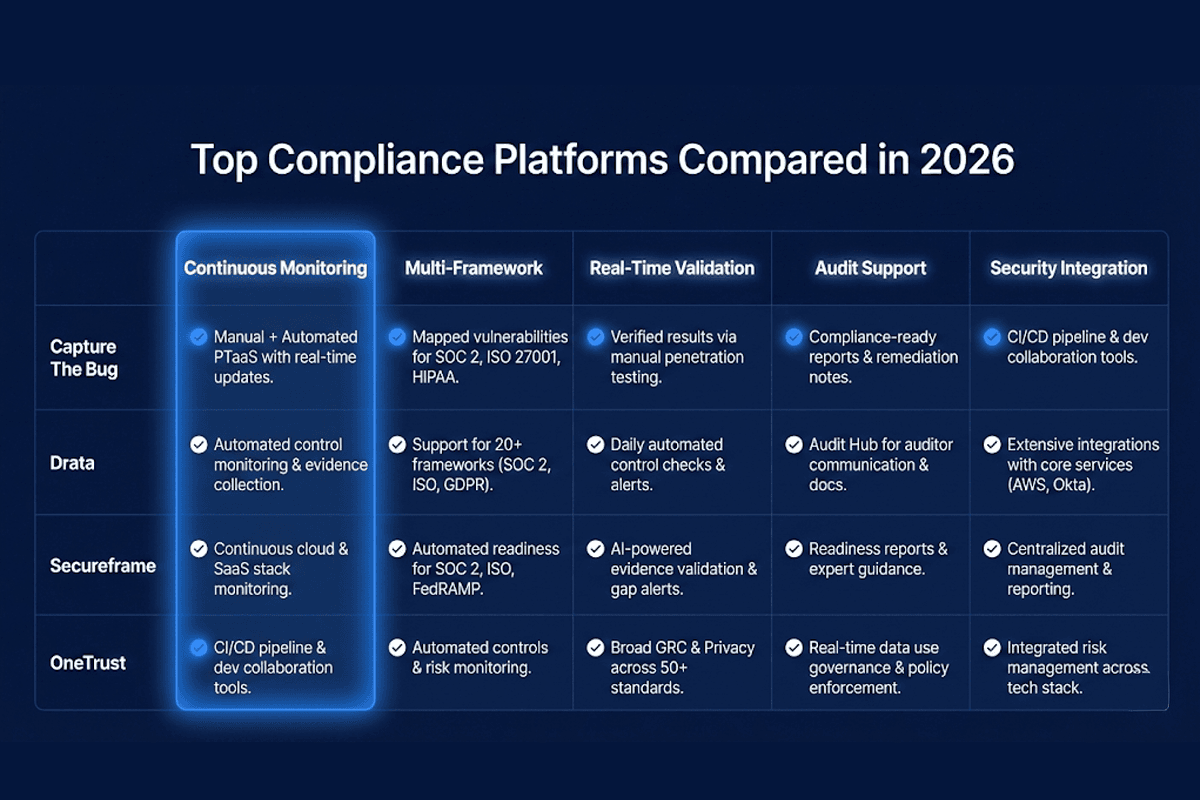Click the text 'Verified results via manual penetration testing.'

(677, 357)
